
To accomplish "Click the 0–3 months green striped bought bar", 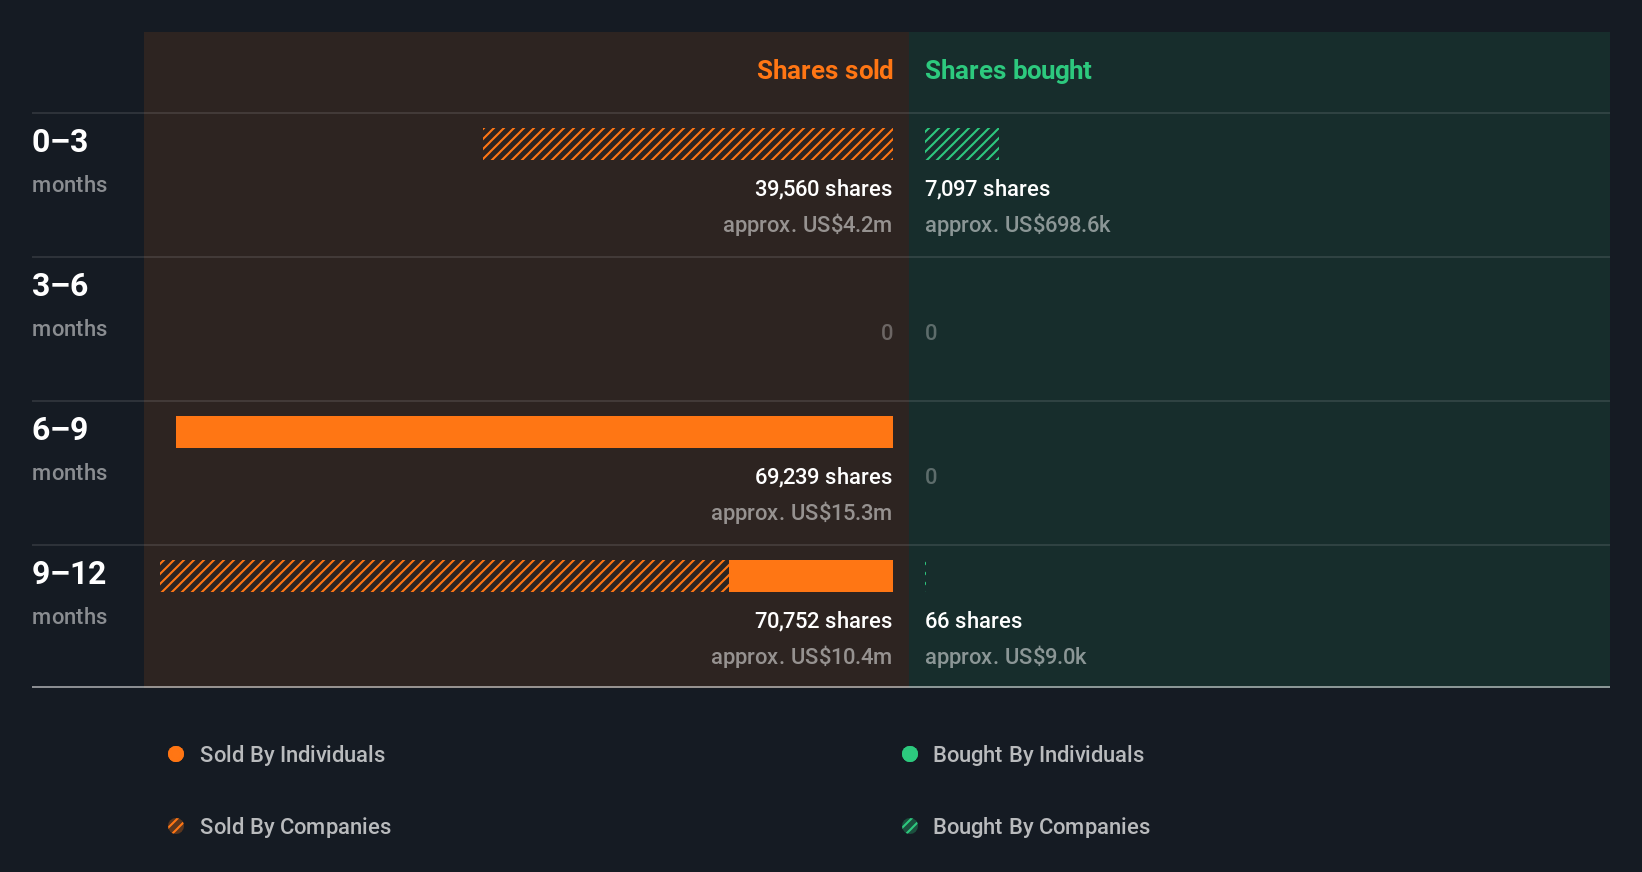I will point(962,144).
